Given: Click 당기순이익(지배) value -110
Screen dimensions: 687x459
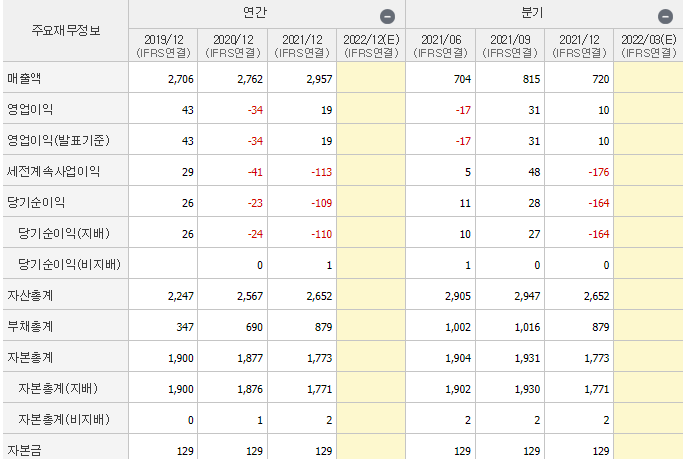Looking at the screenshot, I should 322,234.
